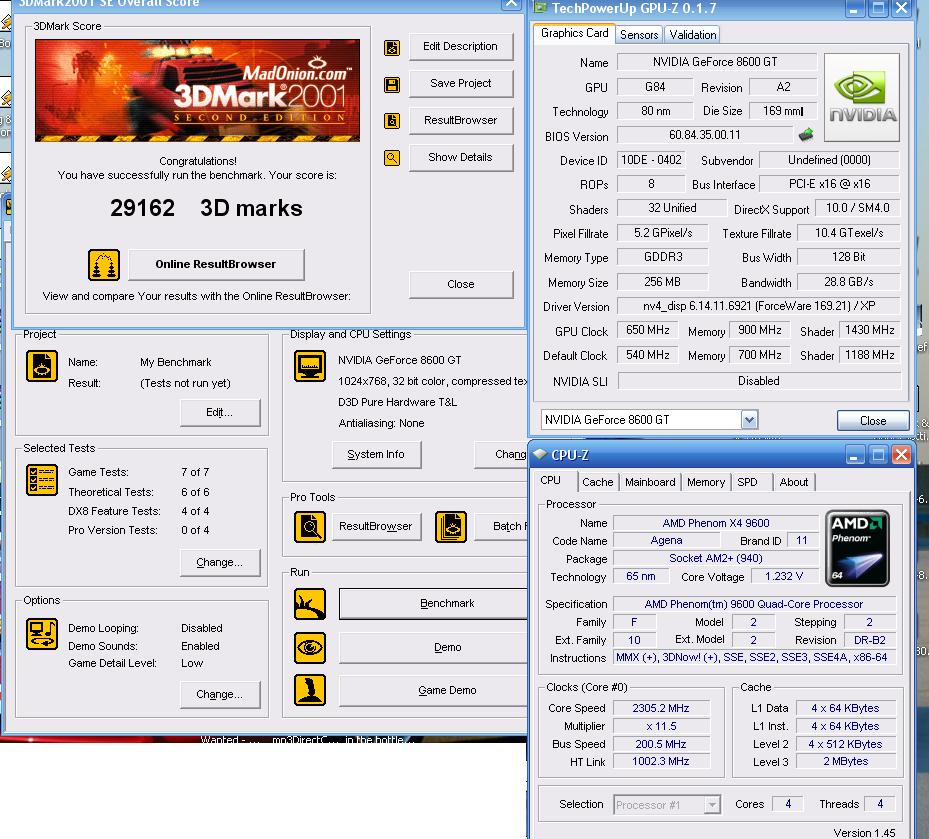
Task: Click the Project section document icon
Action: click(41, 366)
